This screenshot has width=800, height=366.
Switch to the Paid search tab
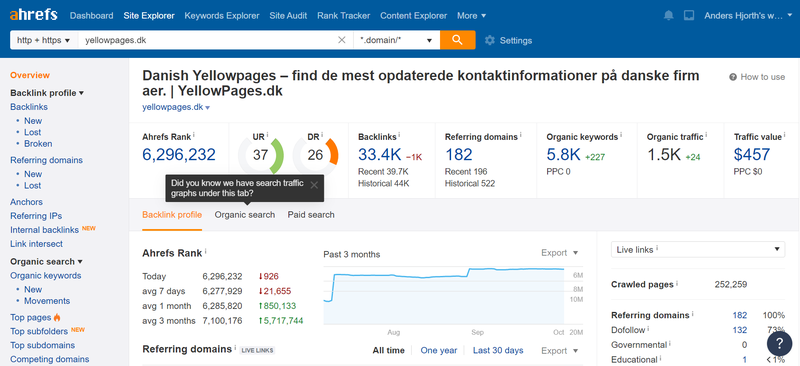(x=311, y=215)
